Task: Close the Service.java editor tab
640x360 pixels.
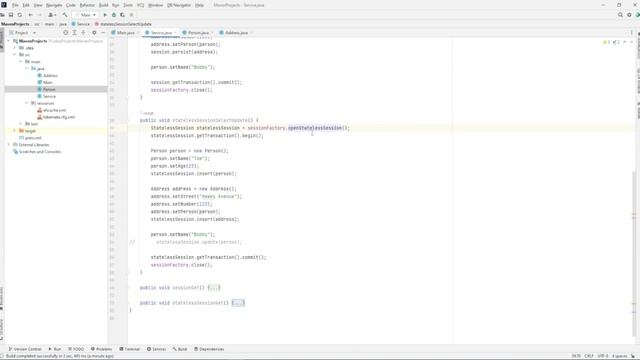Action: click(x=176, y=32)
